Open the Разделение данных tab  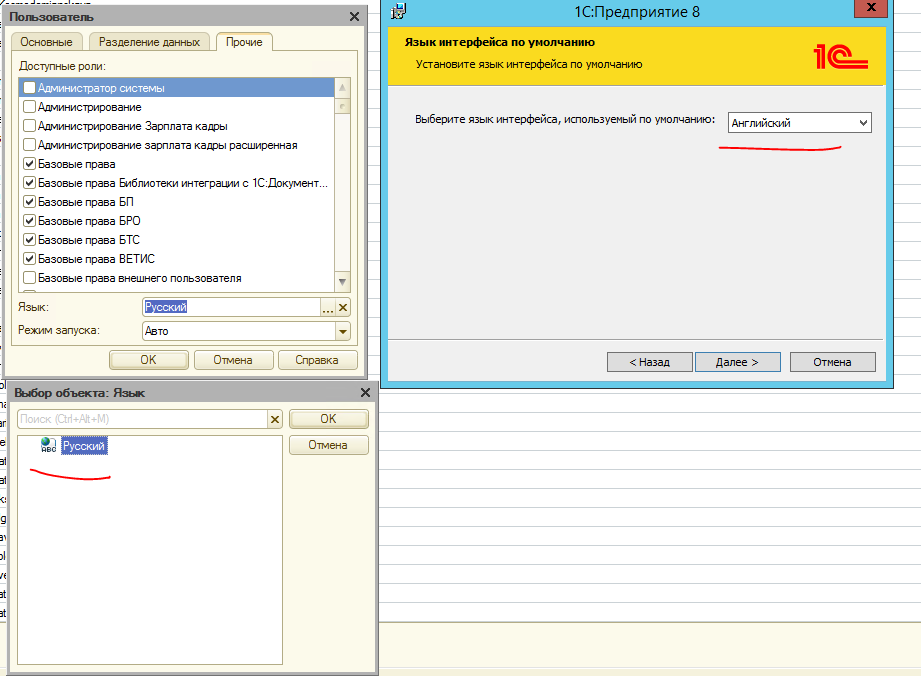point(149,42)
